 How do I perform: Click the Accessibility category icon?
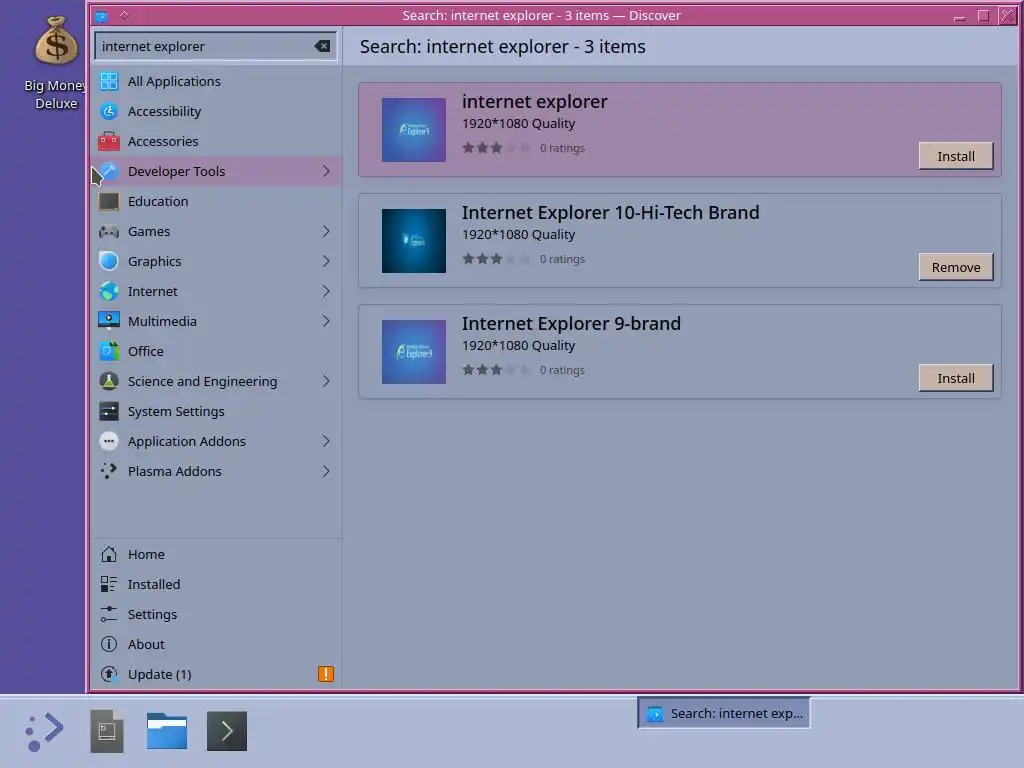click(109, 111)
